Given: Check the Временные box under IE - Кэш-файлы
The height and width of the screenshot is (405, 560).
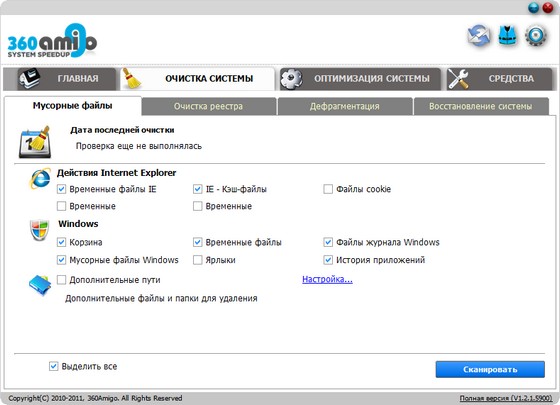Looking at the screenshot, I should tap(198, 206).
